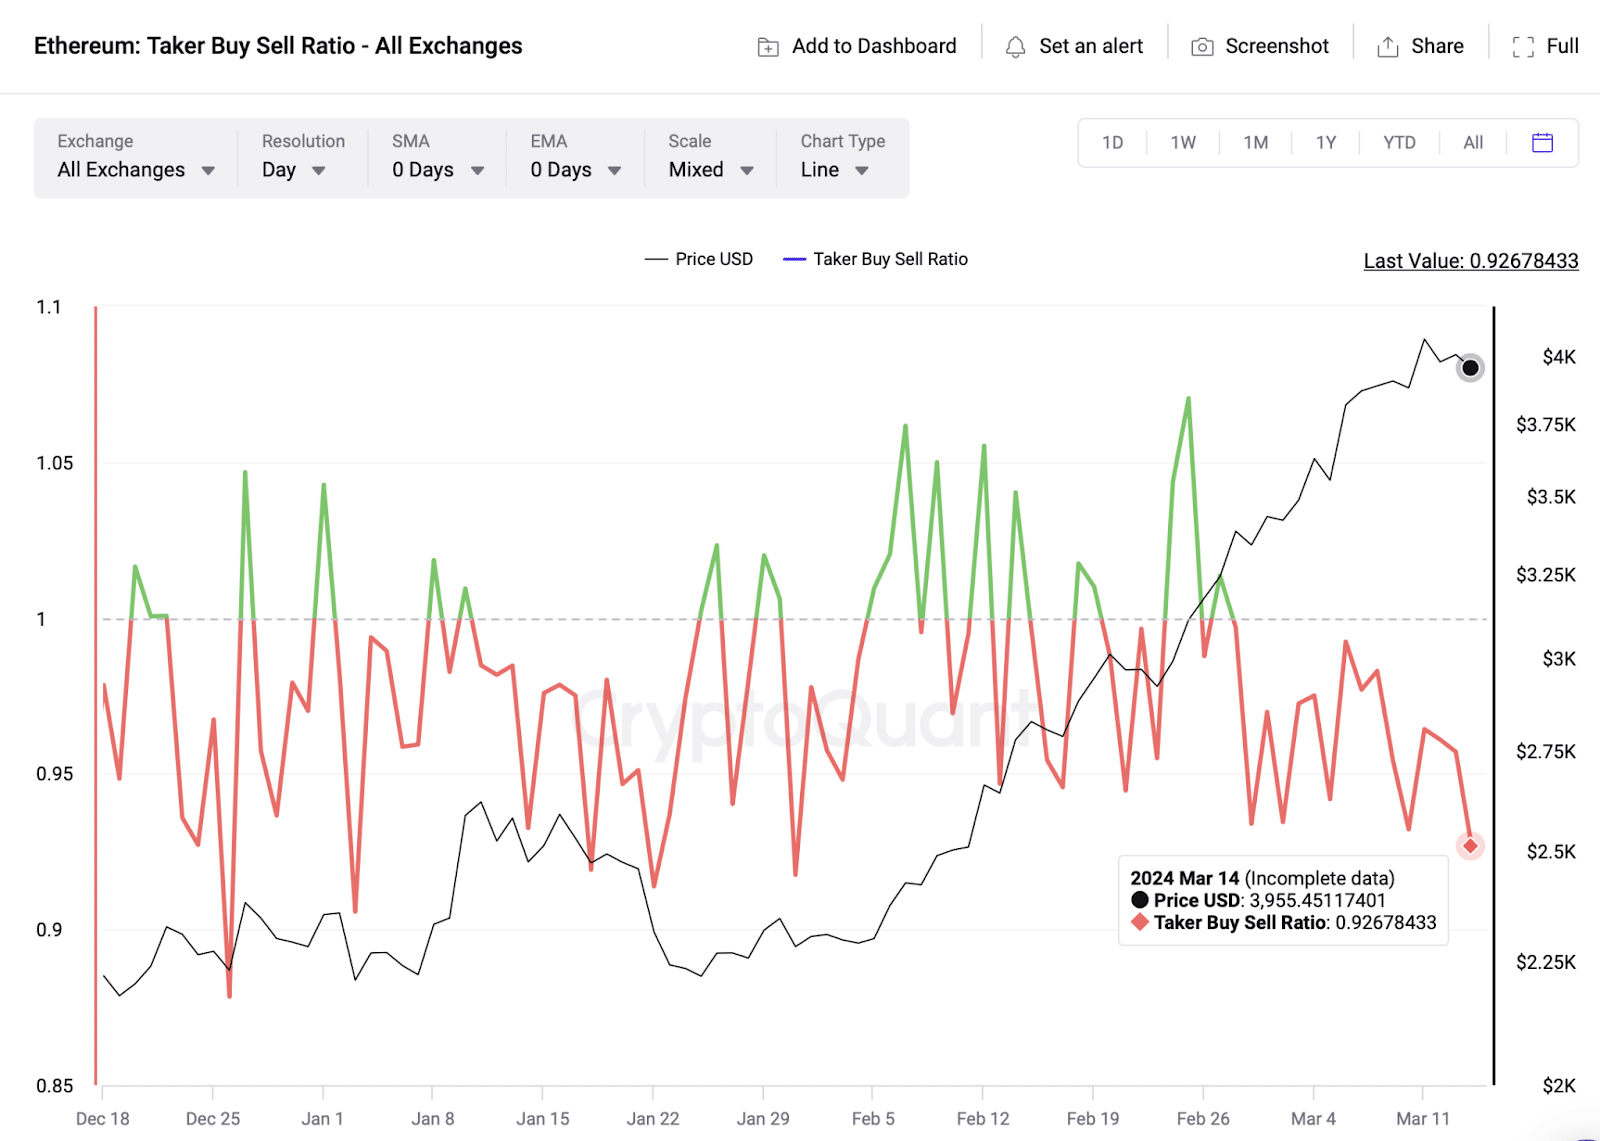The height and width of the screenshot is (1141, 1600).
Task: Click the $2.75K right axis label
Action: pos(1546,751)
